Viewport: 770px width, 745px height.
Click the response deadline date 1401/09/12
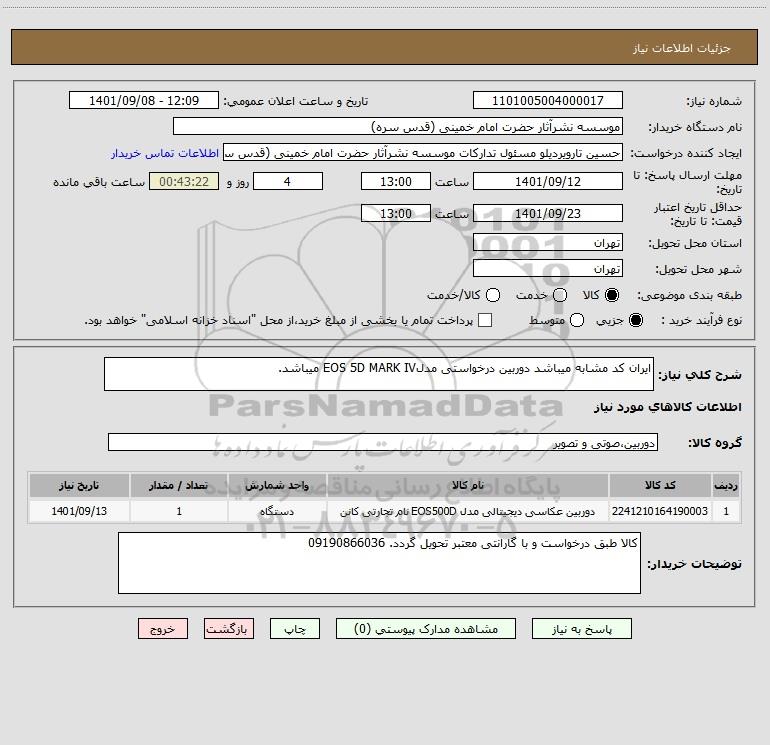(x=548, y=182)
